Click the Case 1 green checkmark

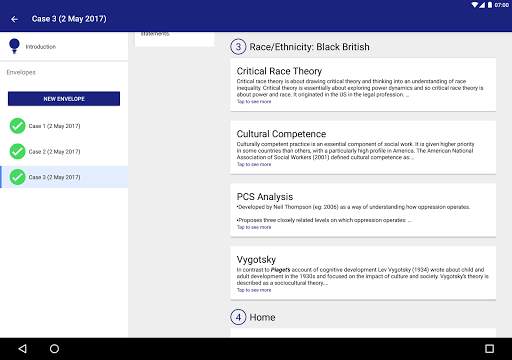pyautogui.click(x=17, y=126)
